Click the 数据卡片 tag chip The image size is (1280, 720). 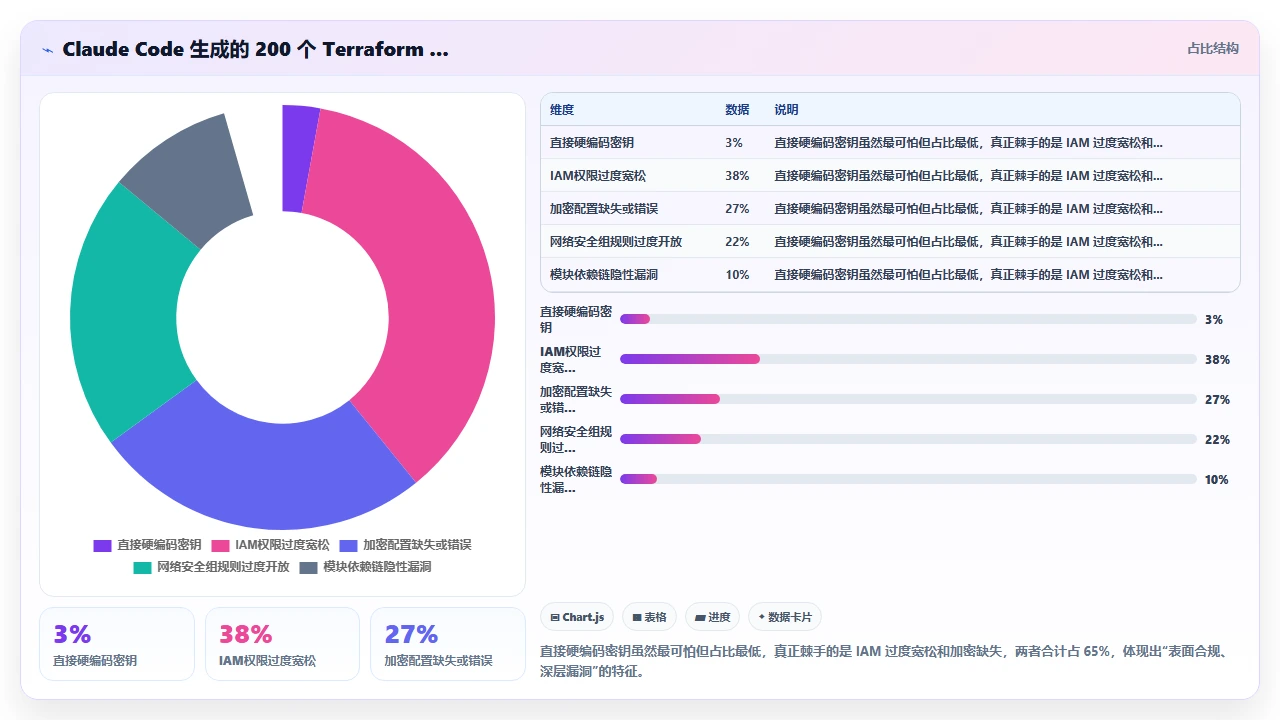tap(785, 617)
